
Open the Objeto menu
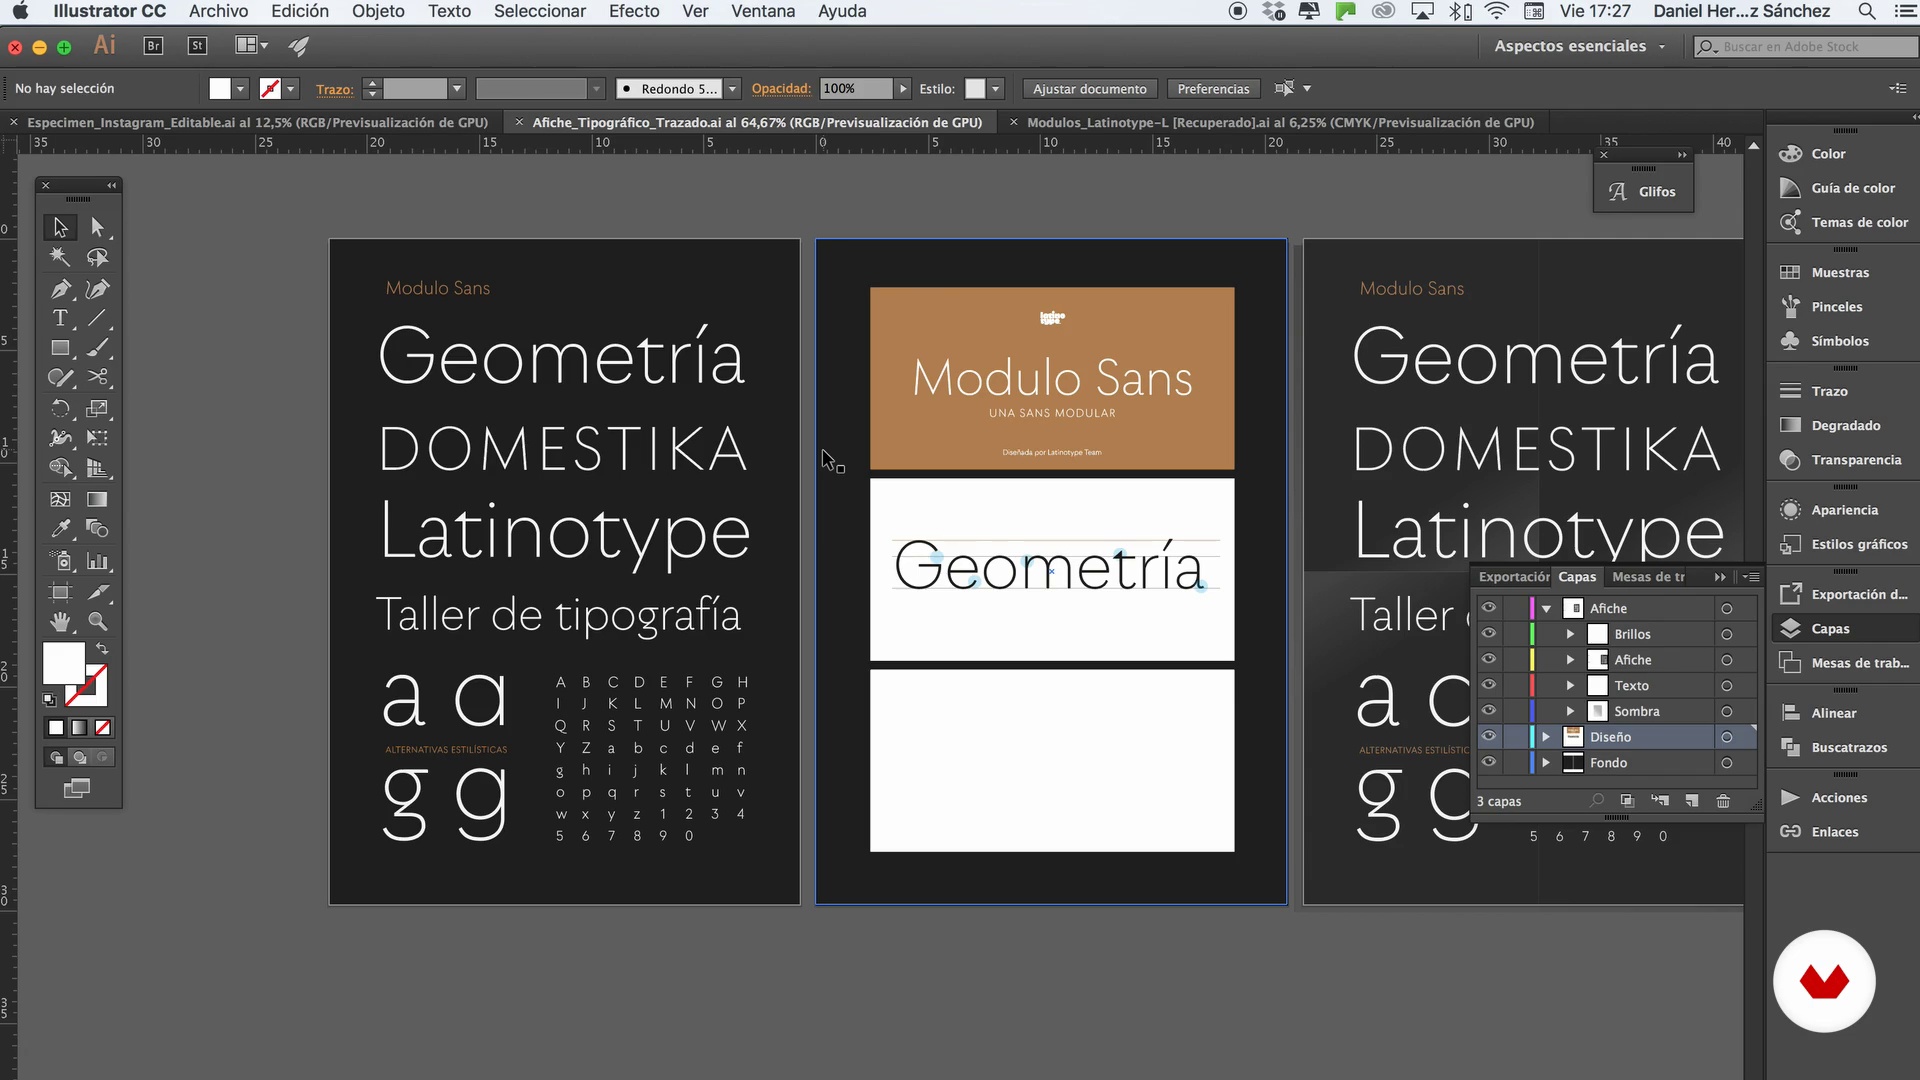point(378,11)
